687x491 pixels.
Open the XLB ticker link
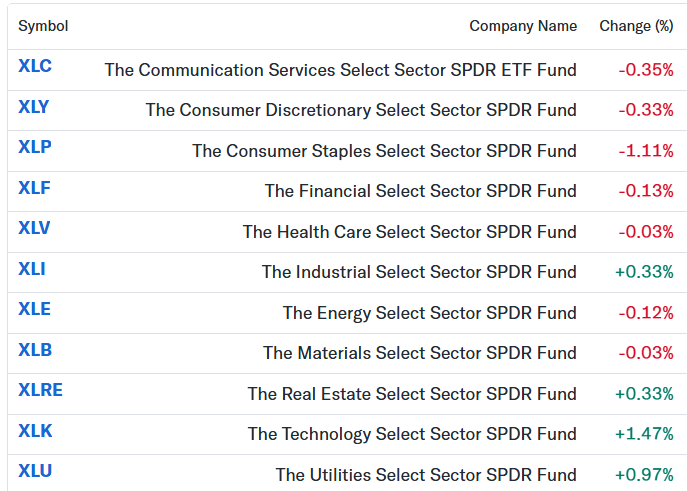point(35,350)
